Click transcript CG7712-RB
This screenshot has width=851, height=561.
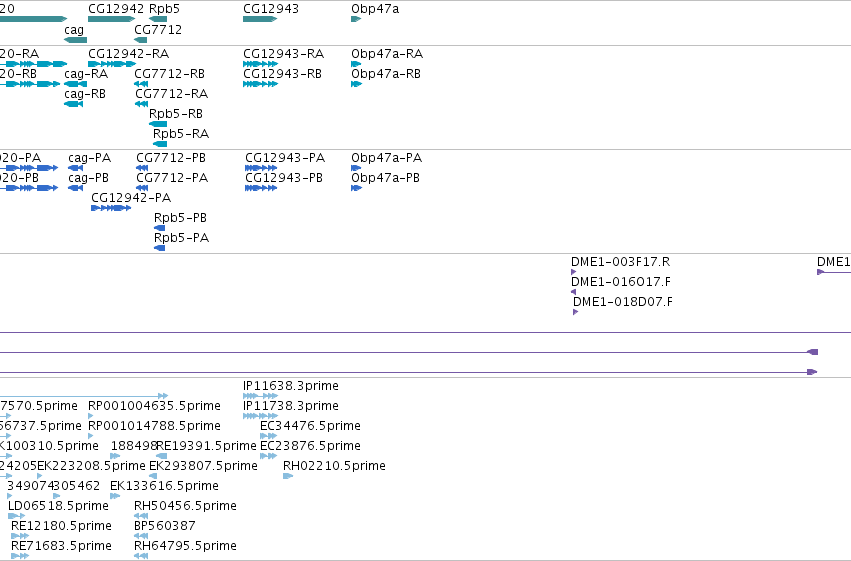click(169, 74)
